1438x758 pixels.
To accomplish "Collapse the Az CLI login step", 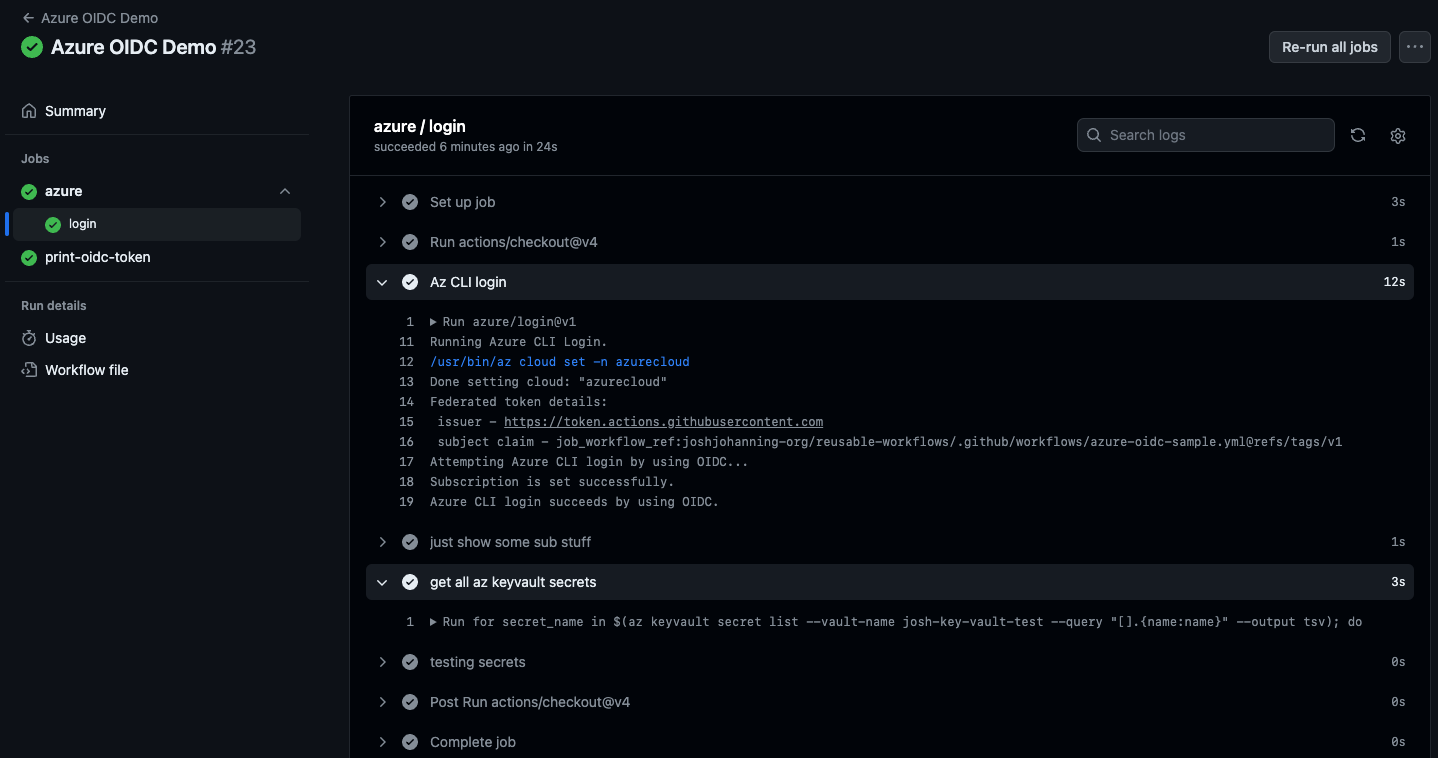I will pyautogui.click(x=382, y=282).
